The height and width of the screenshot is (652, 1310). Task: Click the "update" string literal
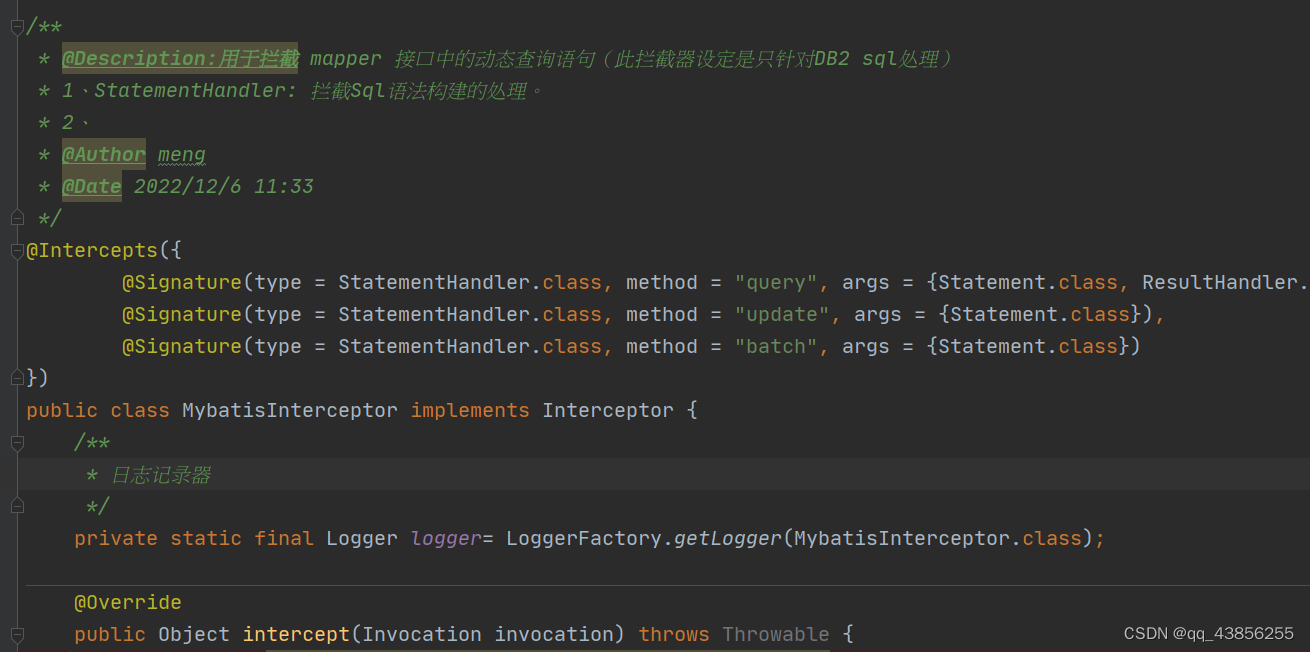(x=783, y=314)
